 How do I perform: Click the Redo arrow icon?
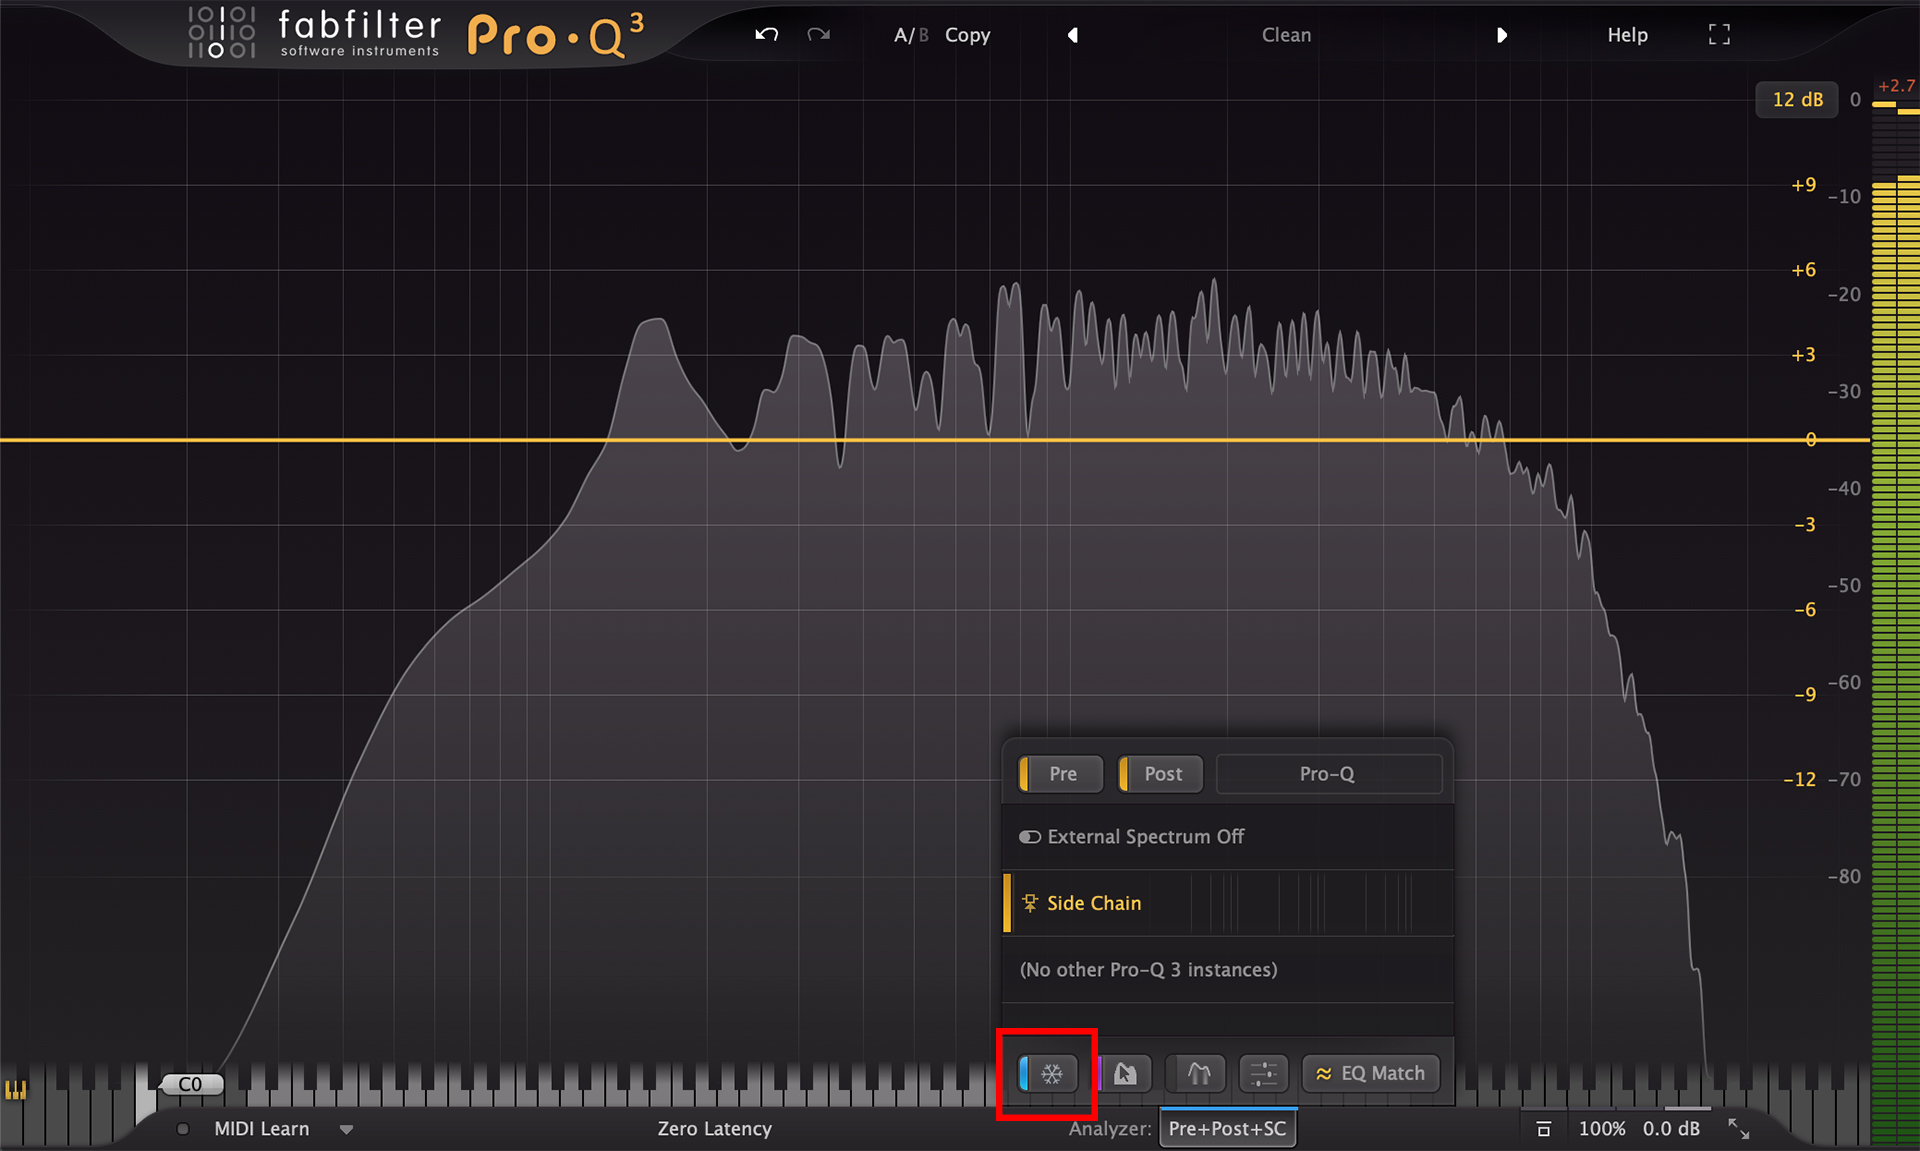tap(819, 35)
